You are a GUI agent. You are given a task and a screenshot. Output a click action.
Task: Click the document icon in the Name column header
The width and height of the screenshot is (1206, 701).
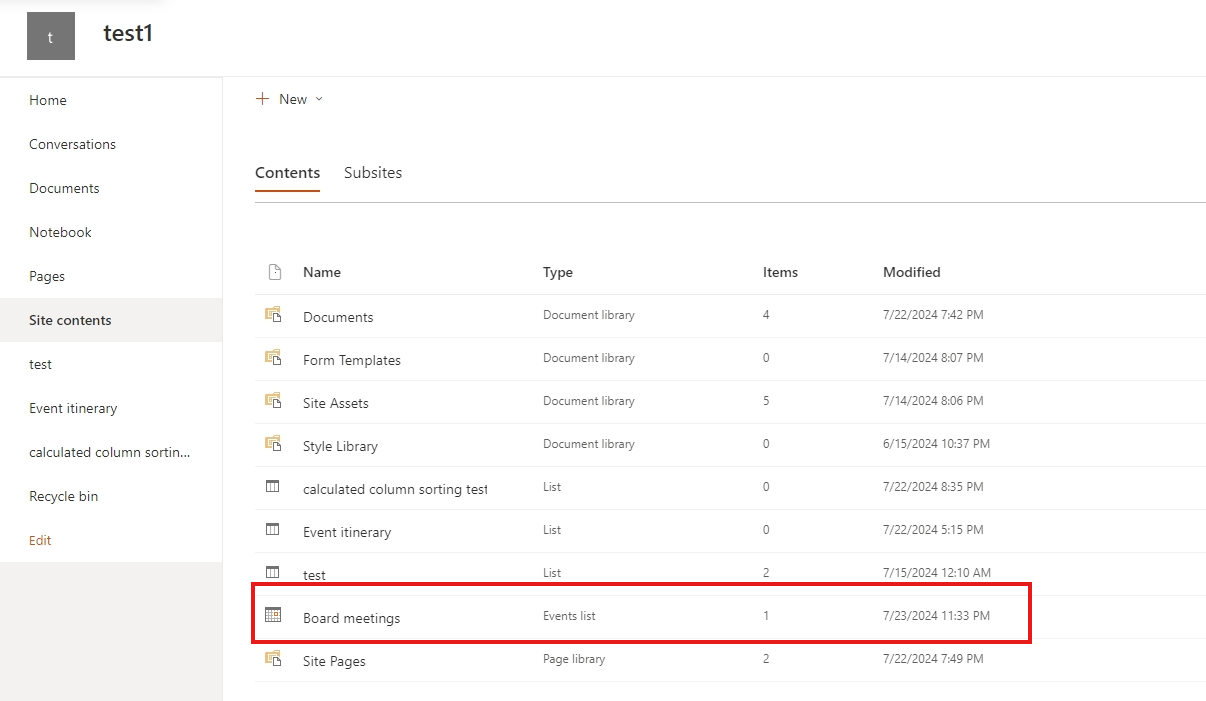click(x=272, y=271)
